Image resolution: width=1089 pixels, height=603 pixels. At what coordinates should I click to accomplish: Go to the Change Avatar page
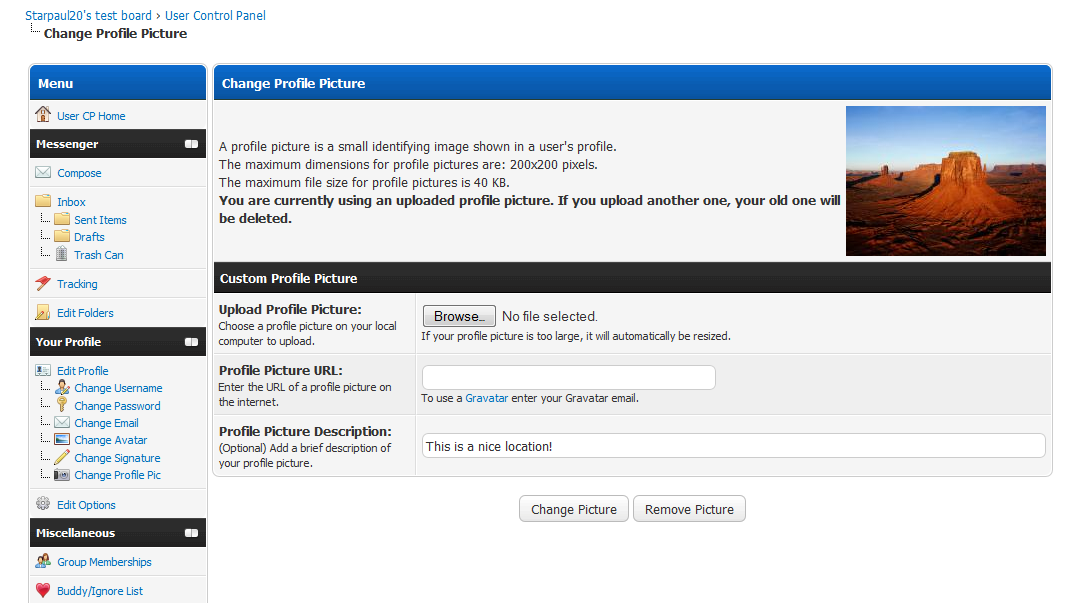click(x=110, y=440)
